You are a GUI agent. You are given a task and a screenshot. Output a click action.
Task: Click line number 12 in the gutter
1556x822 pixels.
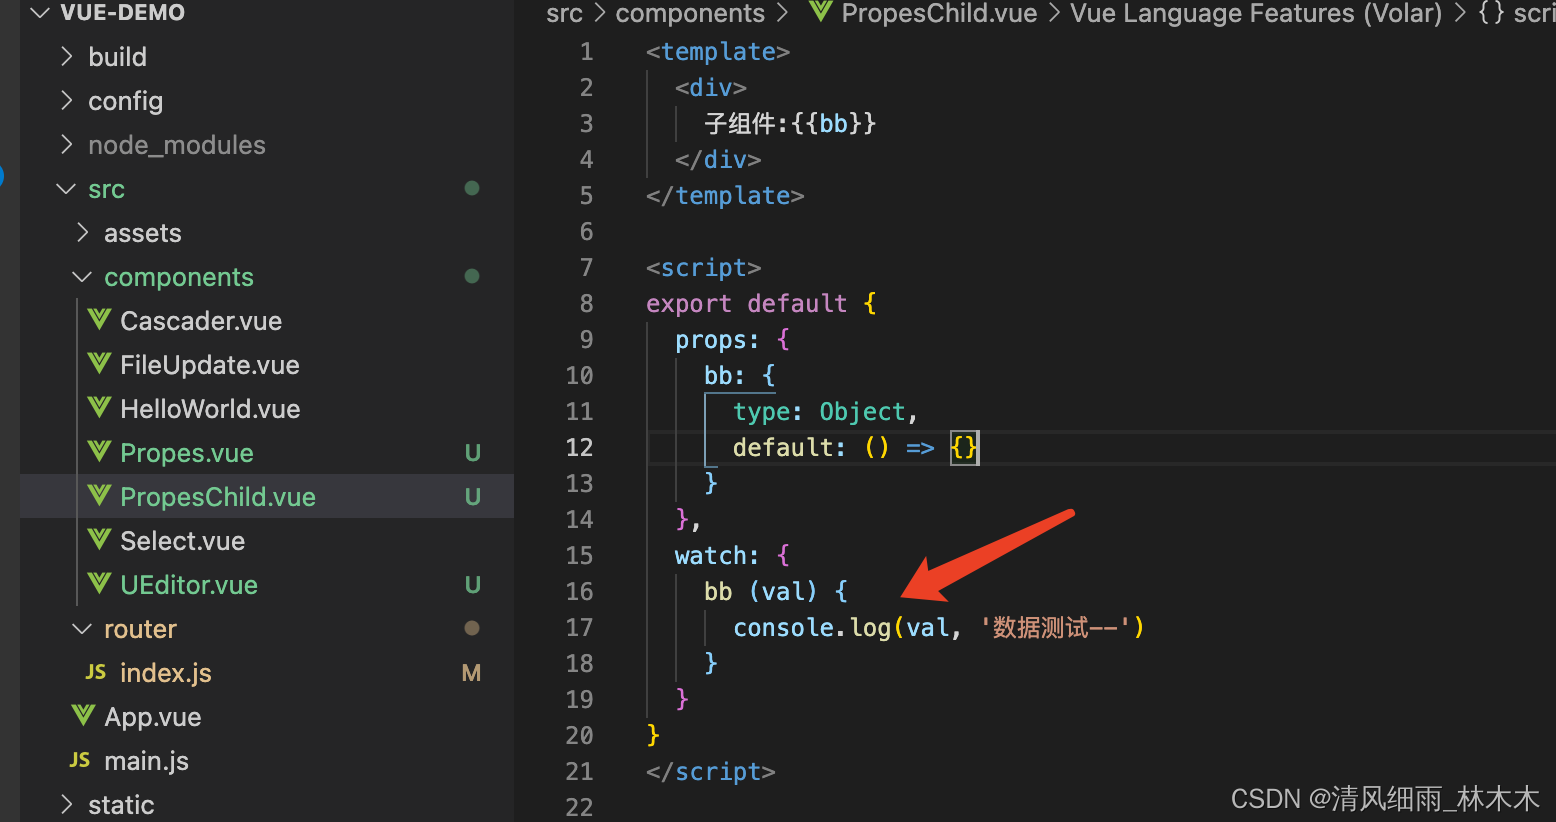(579, 447)
